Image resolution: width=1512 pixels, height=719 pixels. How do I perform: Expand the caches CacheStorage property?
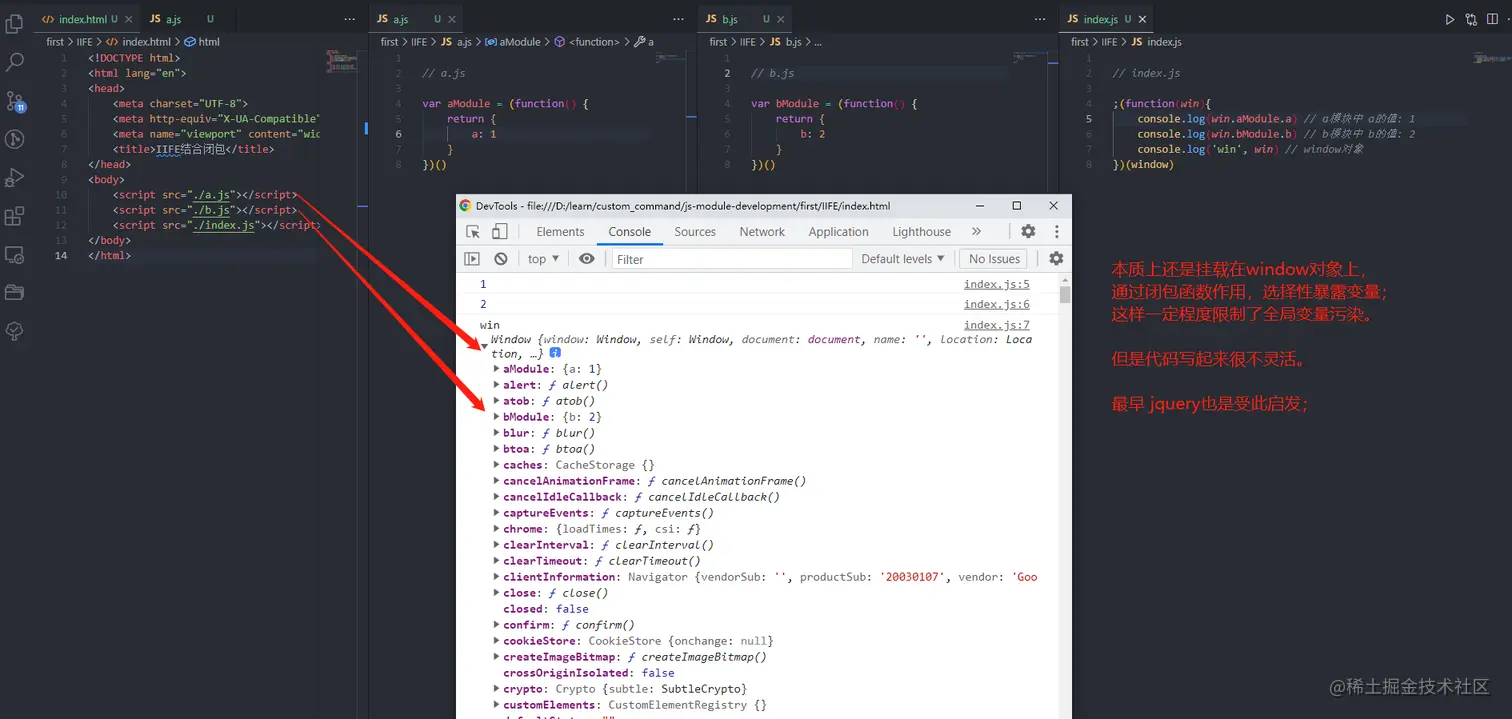pos(497,465)
